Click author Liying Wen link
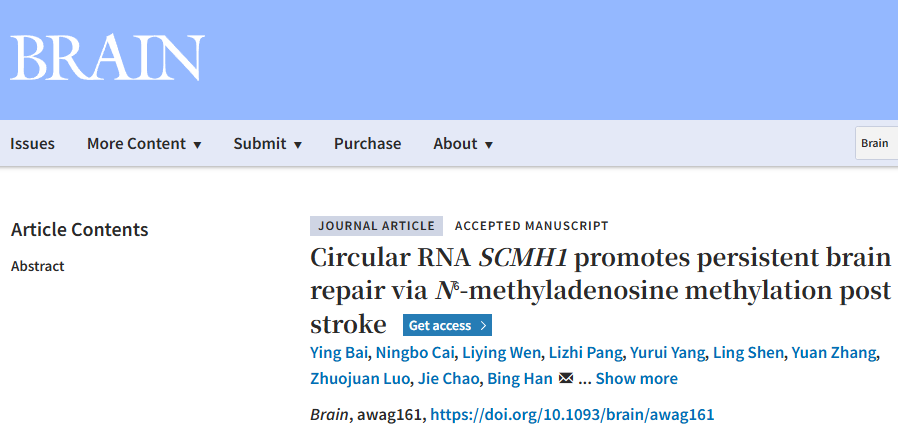The height and width of the screenshot is (430, 898). pyautogui.click(x=502, y=353)
